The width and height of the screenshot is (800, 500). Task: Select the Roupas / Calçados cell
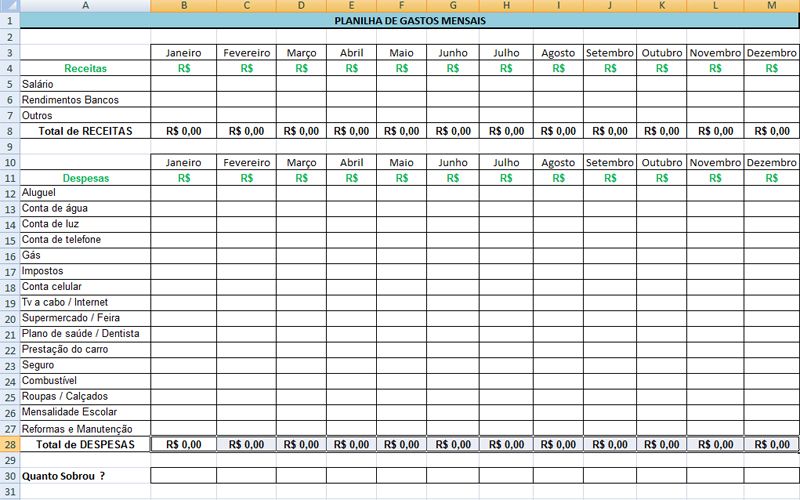point(85,396)
